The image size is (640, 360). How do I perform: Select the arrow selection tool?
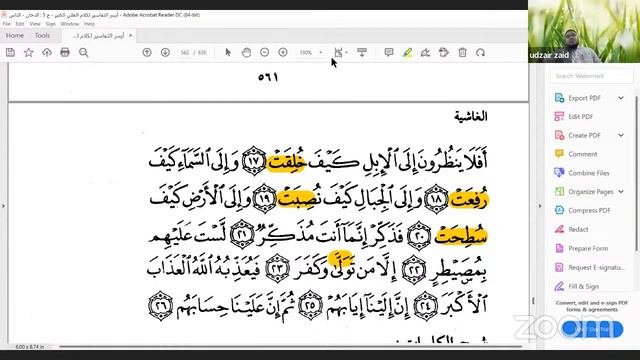228,52
